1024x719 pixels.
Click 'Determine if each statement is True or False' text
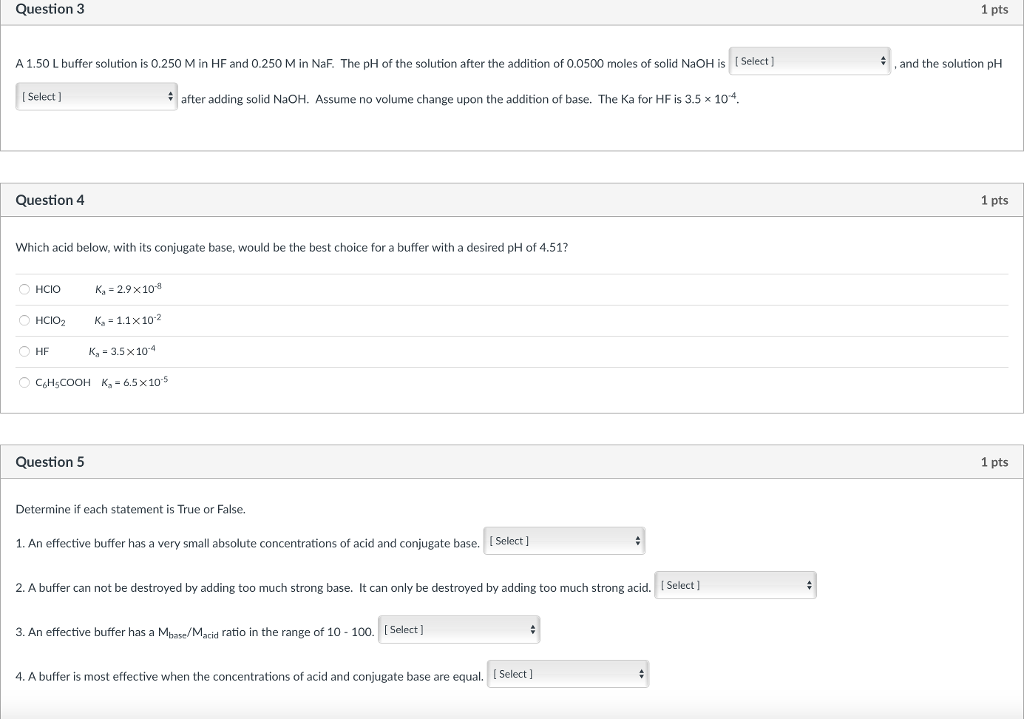(131, 509)
